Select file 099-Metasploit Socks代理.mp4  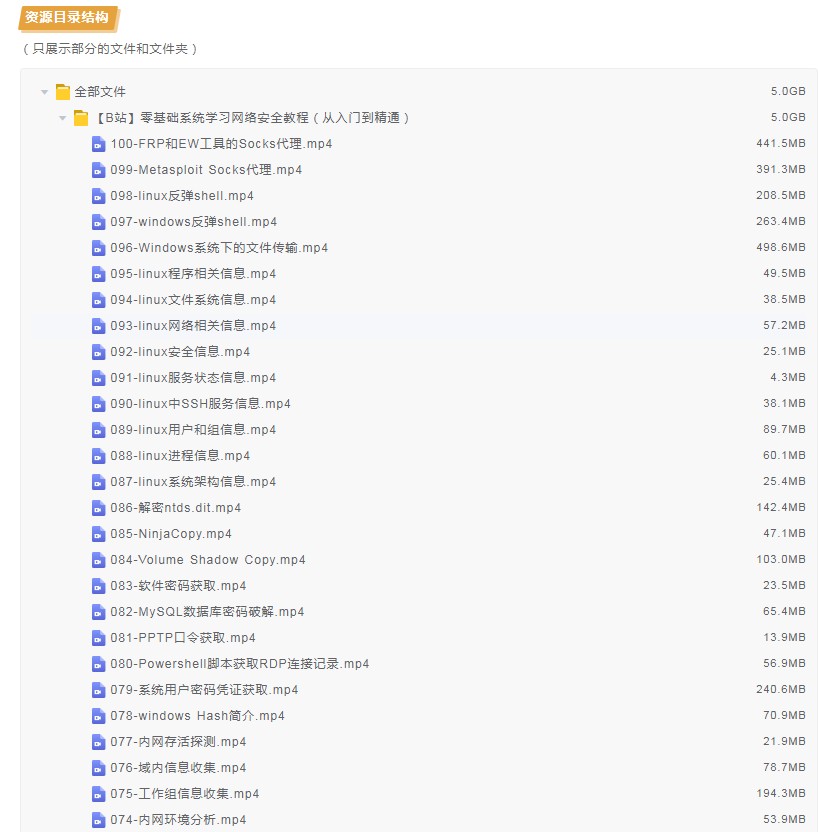206,170
